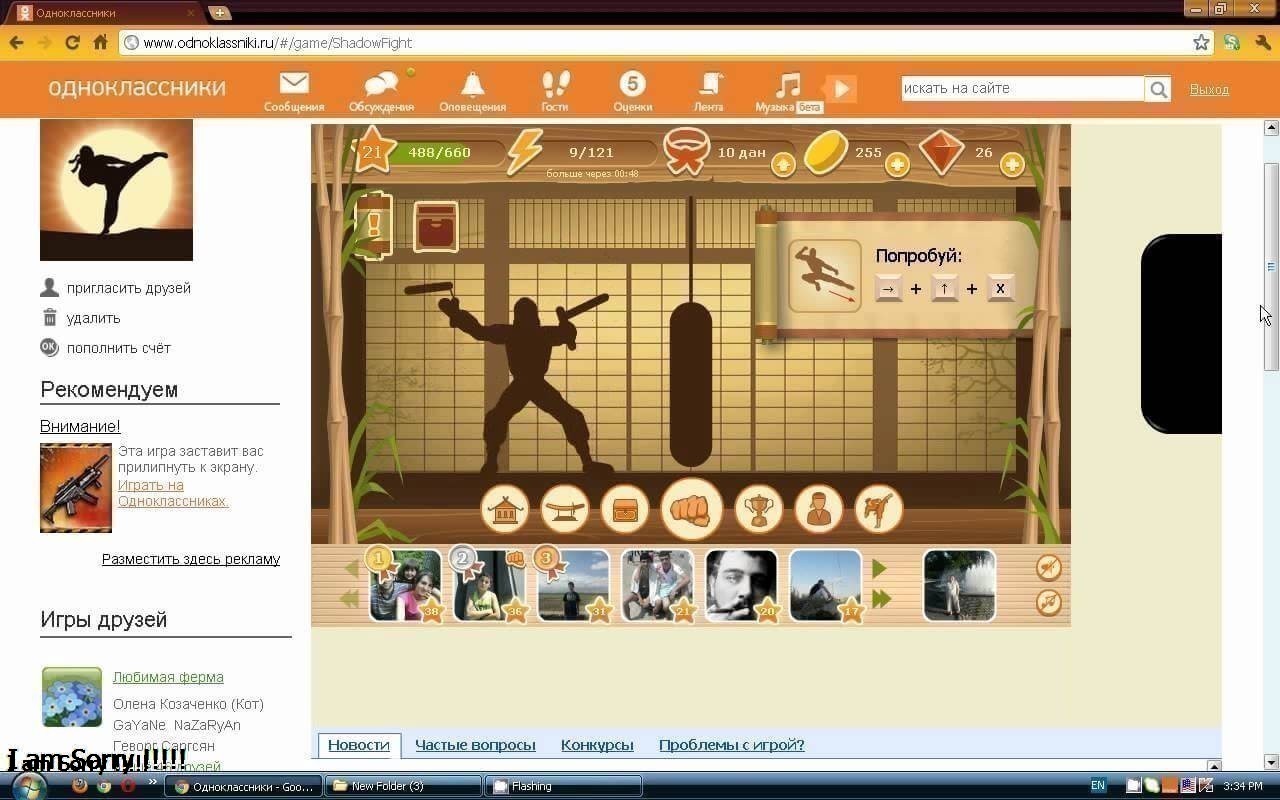Viewport: 1280px width, 800px height.
Task: Open the exclamation mark quest icon
Action: pyautogui.click(x=373, y=226)
